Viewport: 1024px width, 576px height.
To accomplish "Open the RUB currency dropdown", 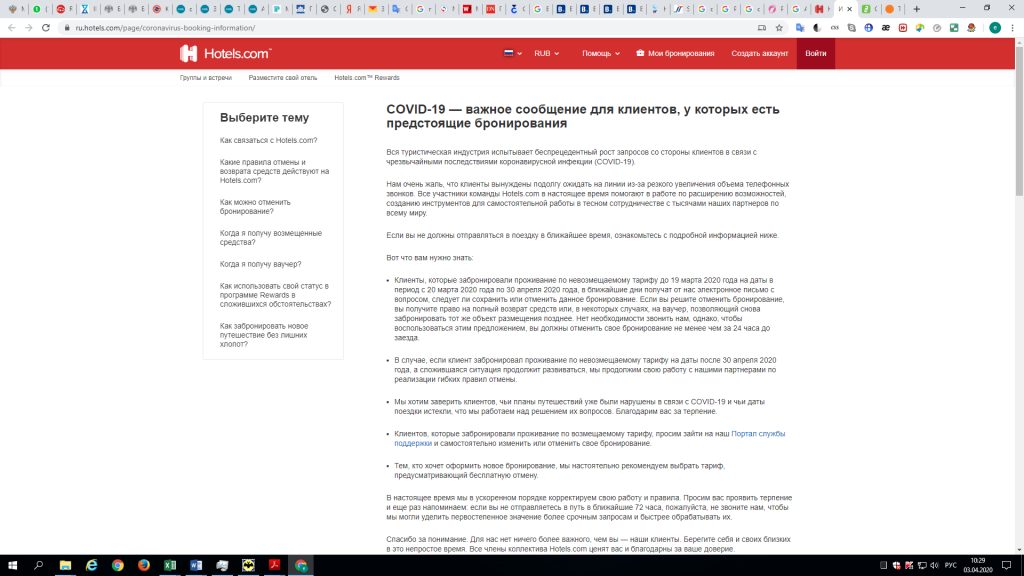I will (x=546, y=53).
